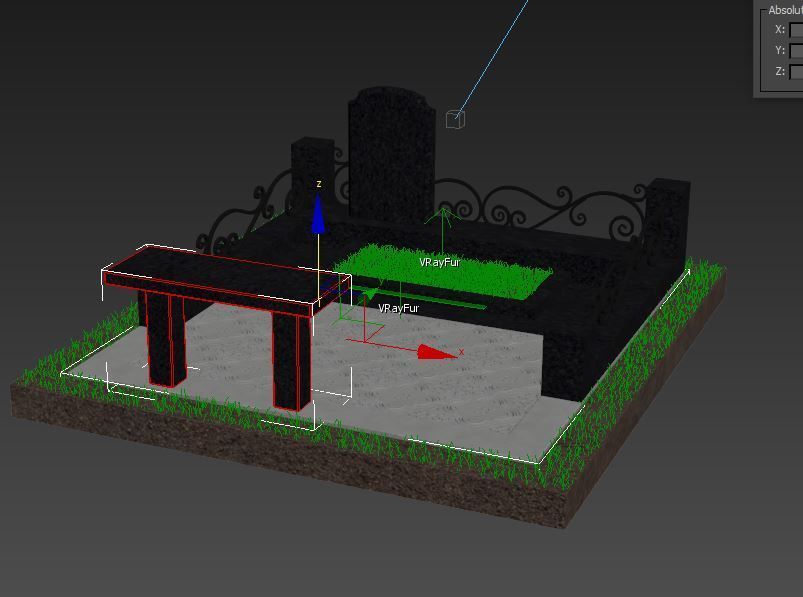Click the Z coordinate input field
Screen dimensions: 803x597
(x=797, y=72)
